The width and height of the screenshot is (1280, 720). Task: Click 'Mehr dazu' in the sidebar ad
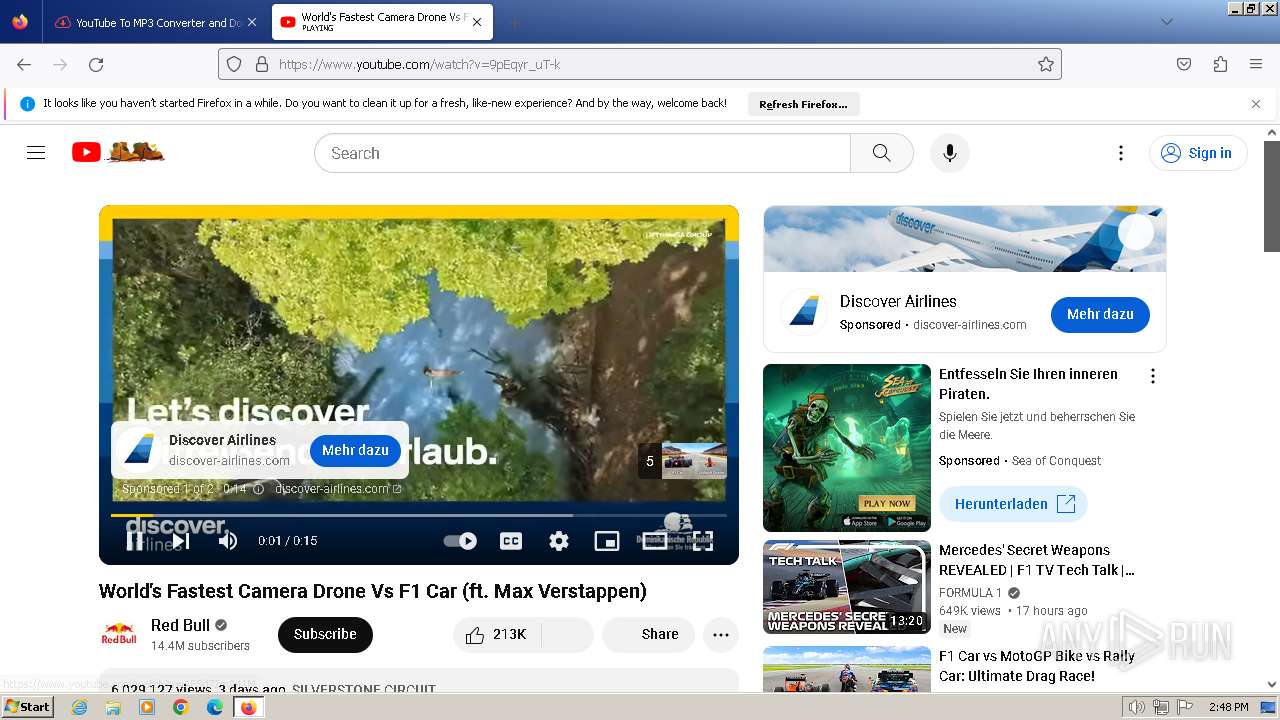1100,314
